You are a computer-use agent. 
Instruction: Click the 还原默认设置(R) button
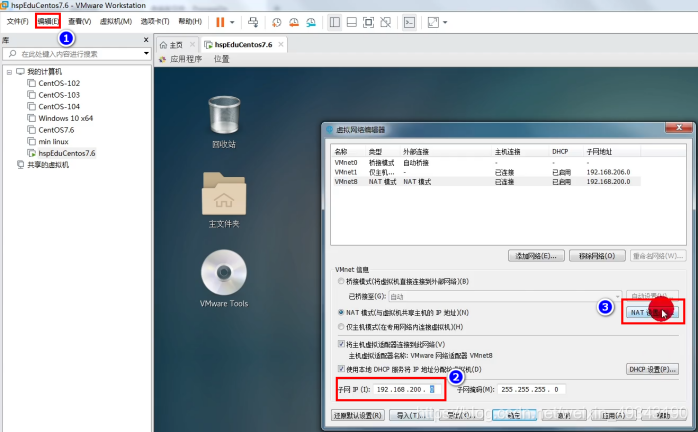coord(358,415)
